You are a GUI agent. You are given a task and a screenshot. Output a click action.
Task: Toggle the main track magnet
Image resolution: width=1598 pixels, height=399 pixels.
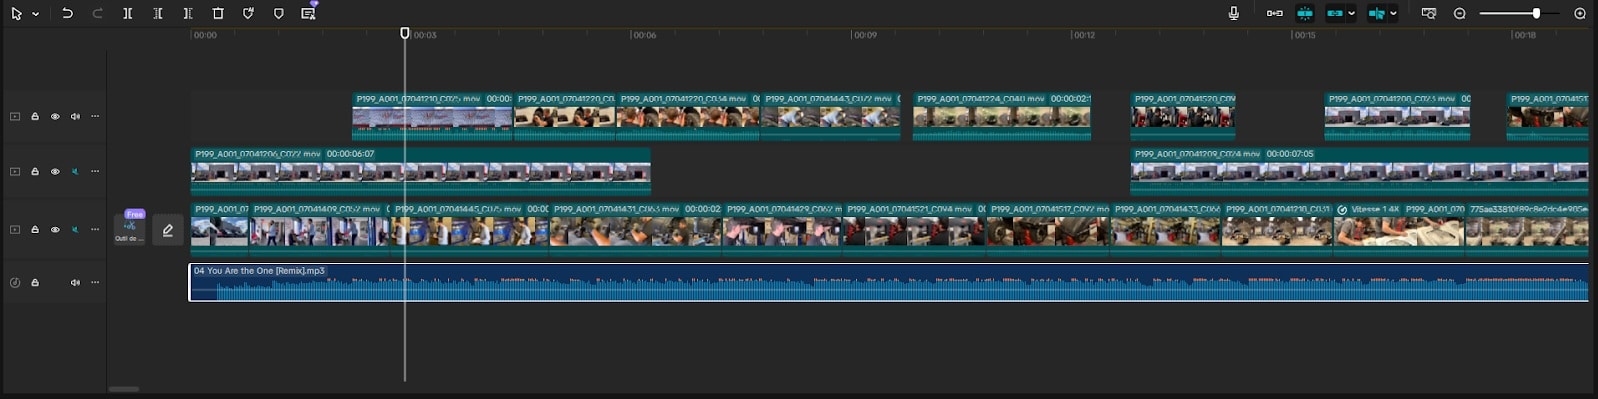point(1274,14)
